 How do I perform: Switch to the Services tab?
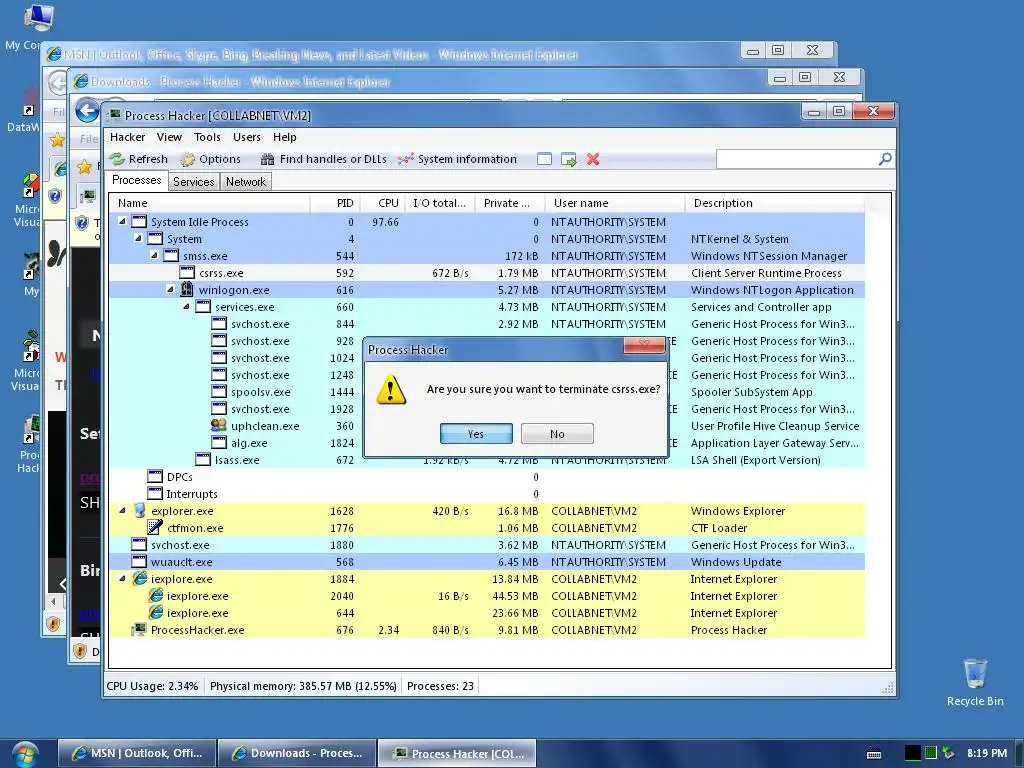(193, 182)
